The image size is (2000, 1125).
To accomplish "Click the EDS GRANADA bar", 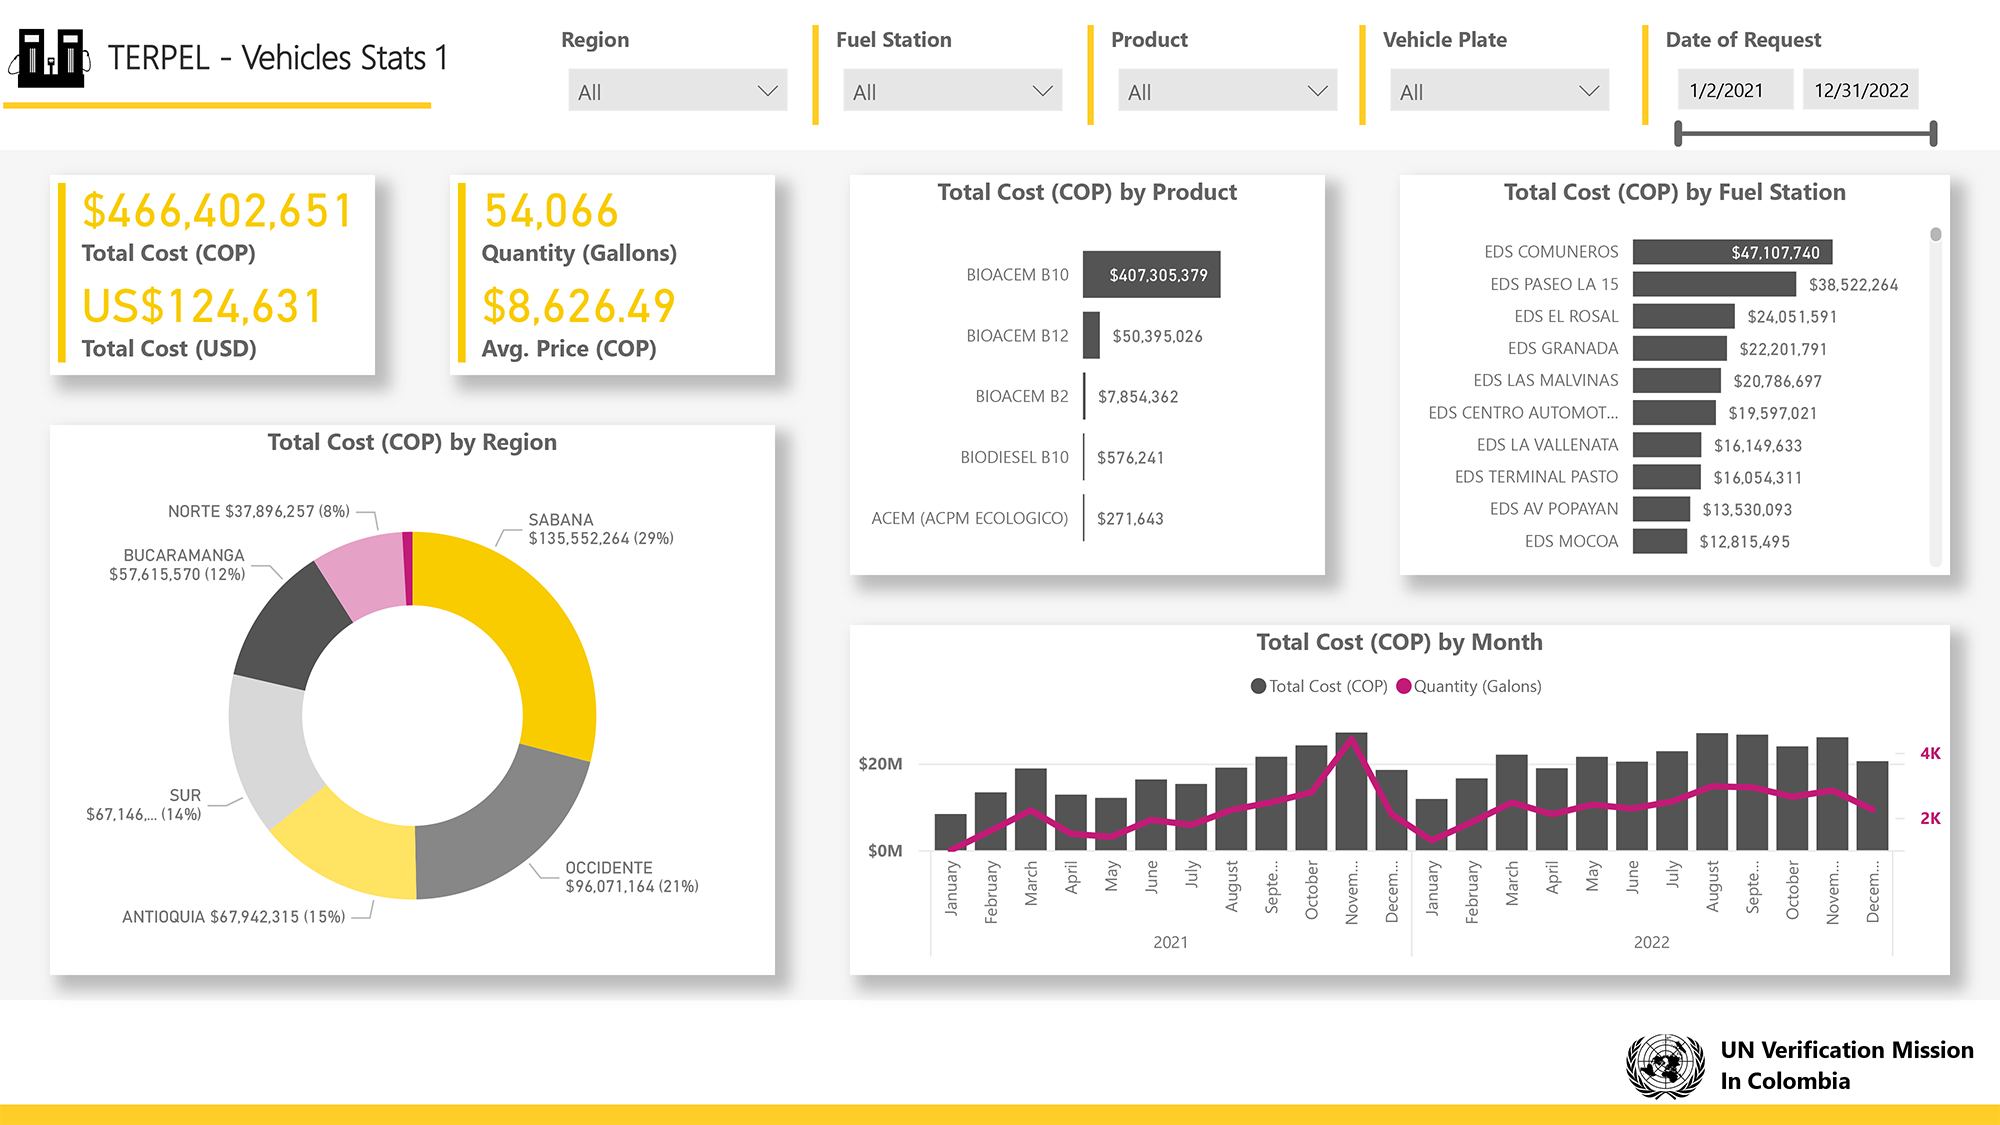I will click(x=1680, y=348).
